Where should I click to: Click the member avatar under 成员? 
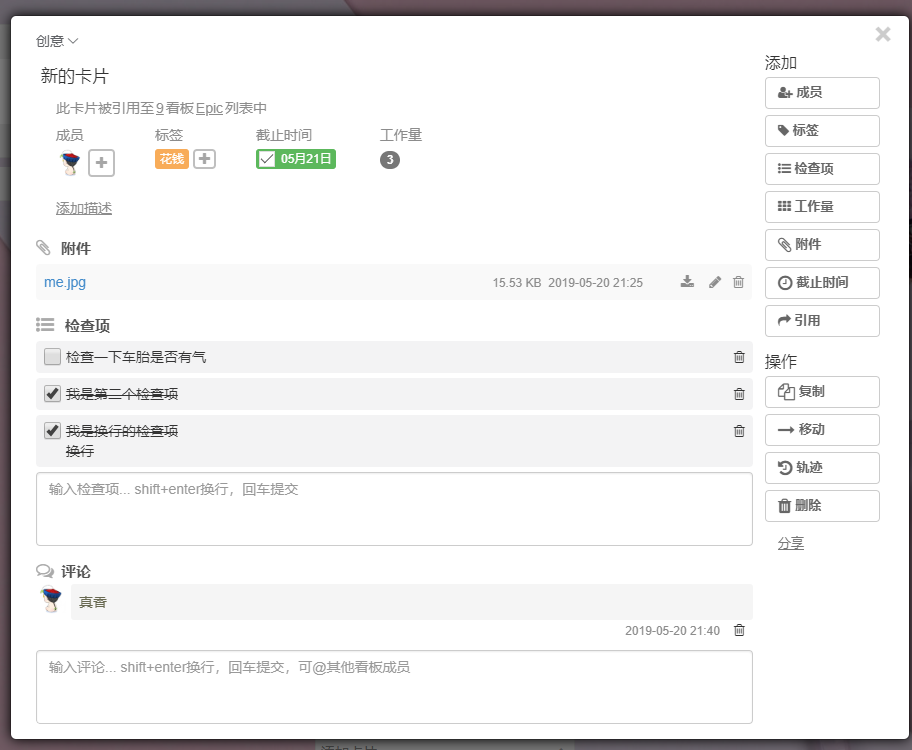pos(70,162)
